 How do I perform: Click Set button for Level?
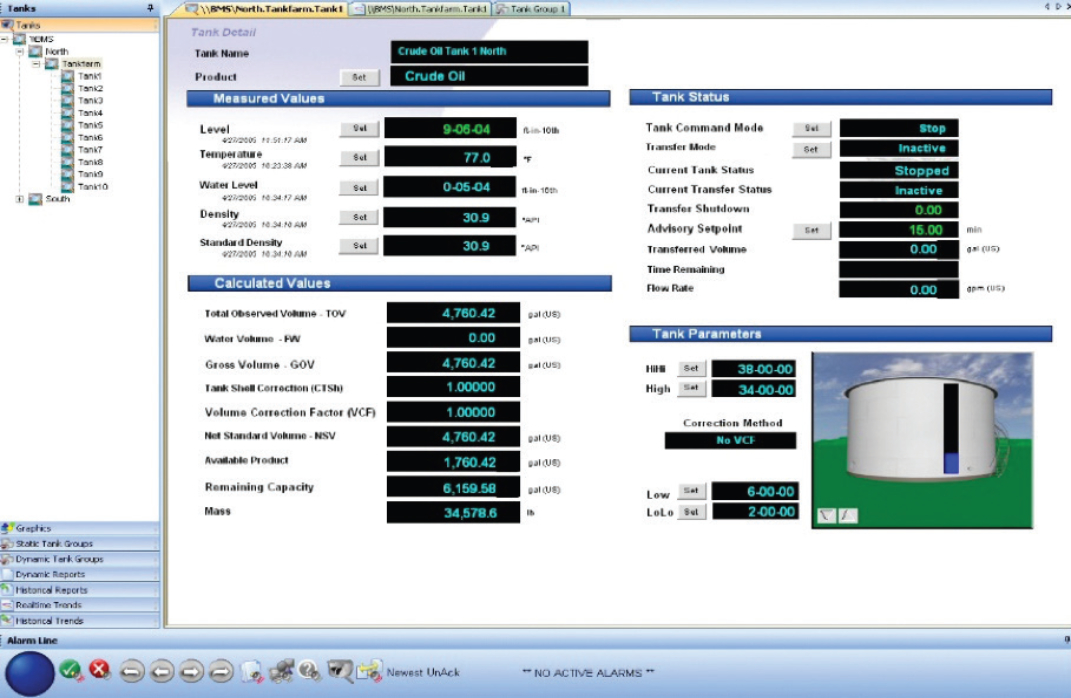(x=359, y=128)
